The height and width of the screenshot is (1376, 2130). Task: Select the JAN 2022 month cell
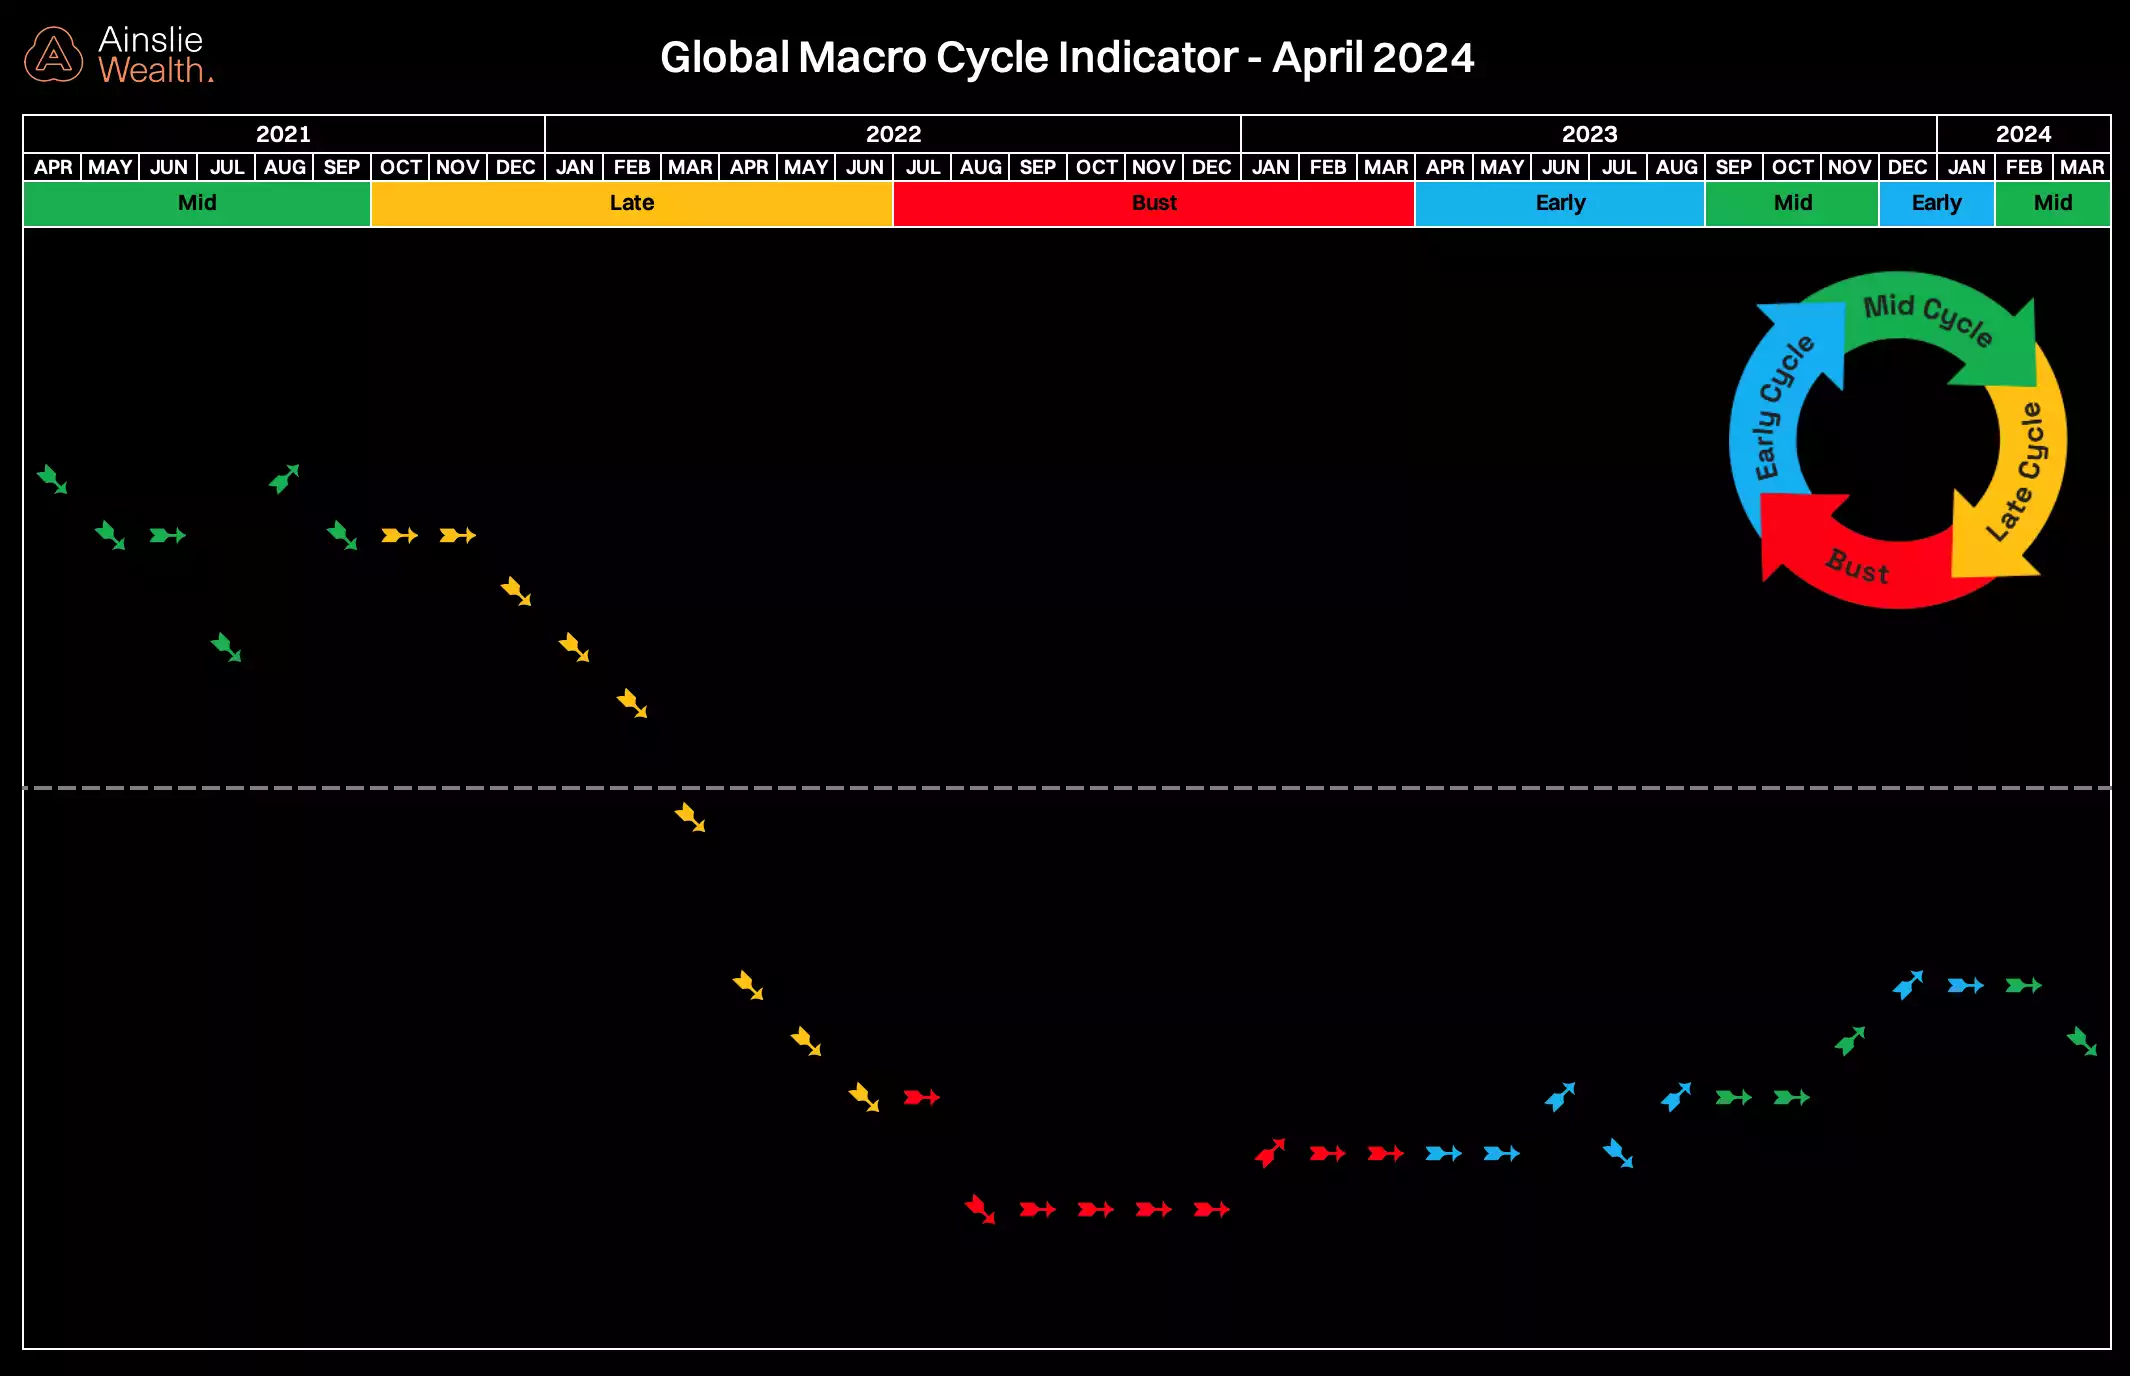(x=574, y=167)
